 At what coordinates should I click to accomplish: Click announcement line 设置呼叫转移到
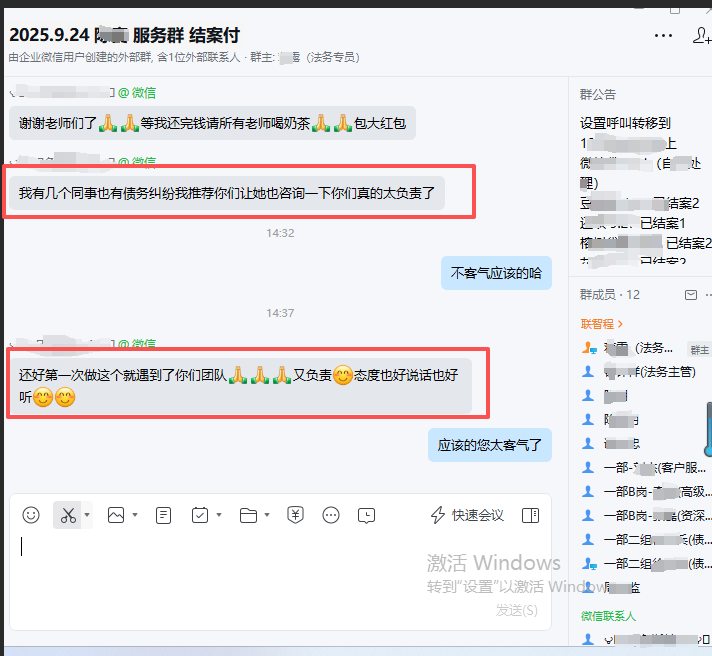coord(625,123)
